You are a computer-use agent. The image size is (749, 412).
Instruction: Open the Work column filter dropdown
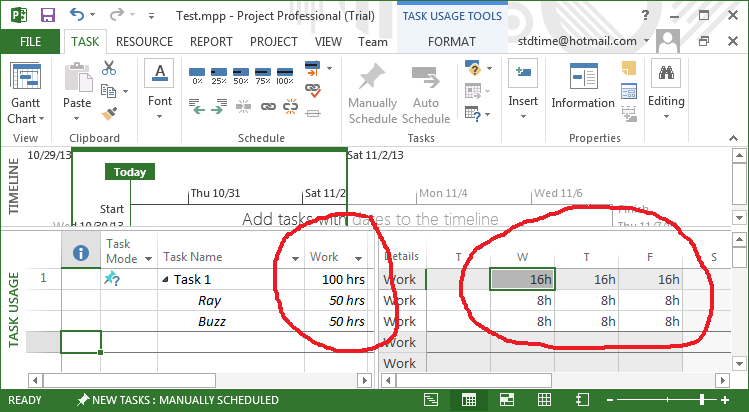(358, 259)
